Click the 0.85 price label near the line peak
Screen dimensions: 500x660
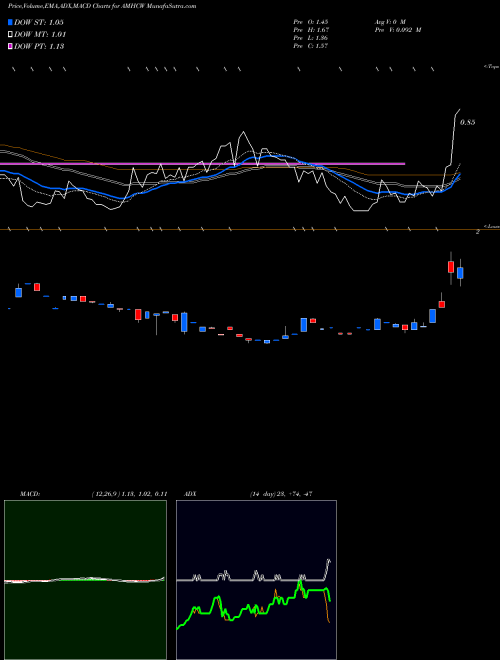(x=468, y=122)
